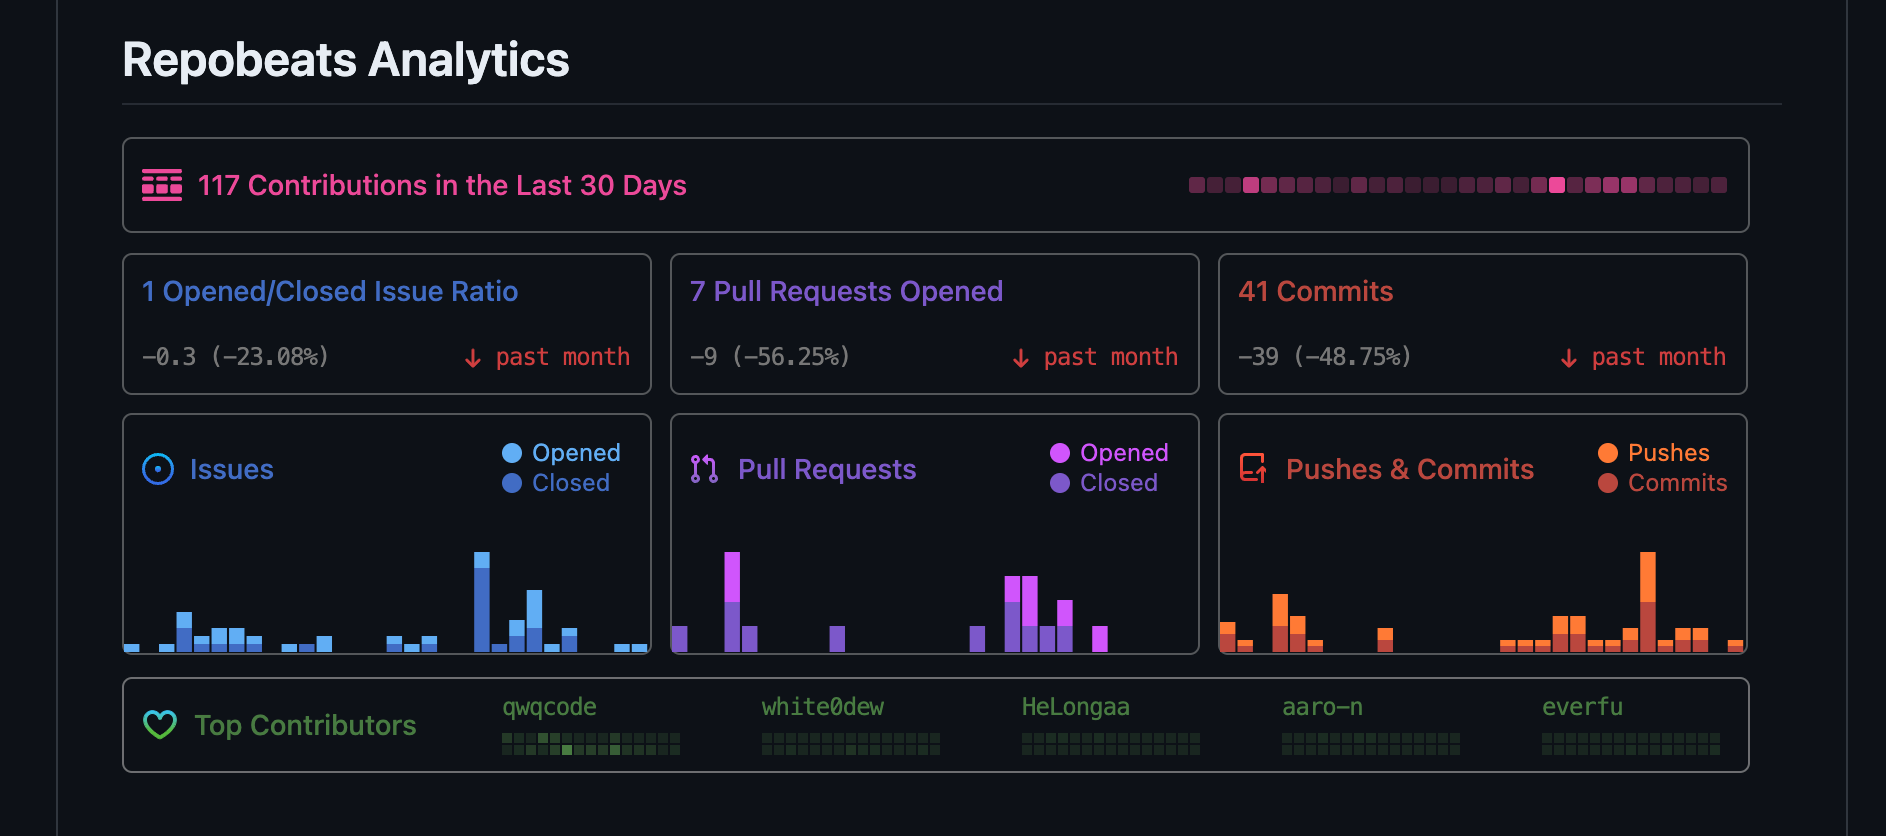Image resolution: width=1886 pixels, height=836 pixels.
Task: Click the tallest bar in Issues chart
Action: 482,602
